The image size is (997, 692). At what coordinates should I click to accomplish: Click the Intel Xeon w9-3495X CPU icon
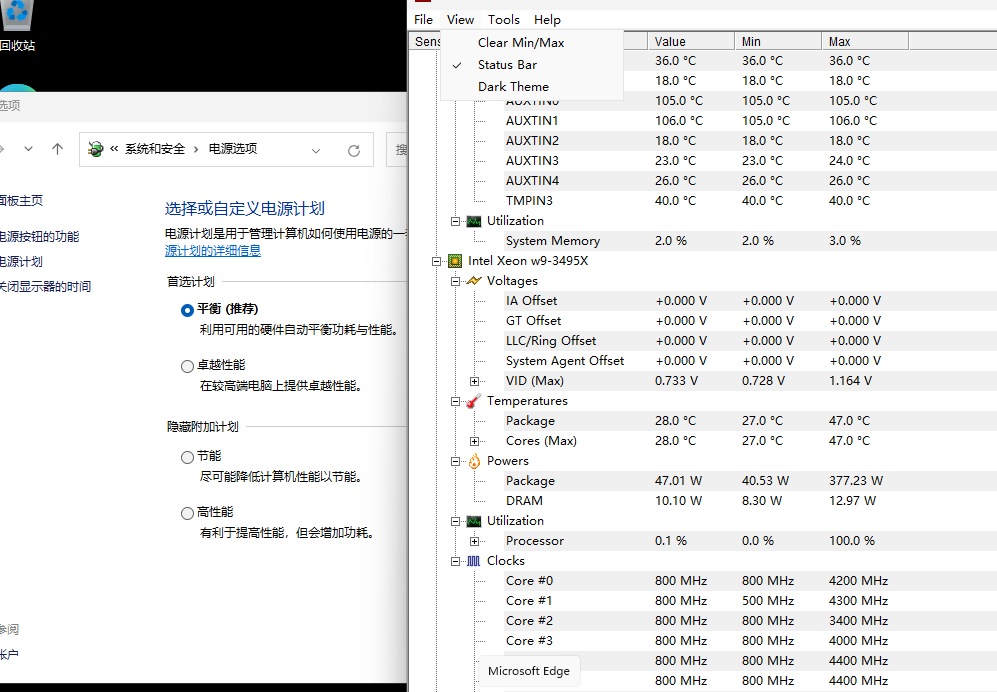455,261
